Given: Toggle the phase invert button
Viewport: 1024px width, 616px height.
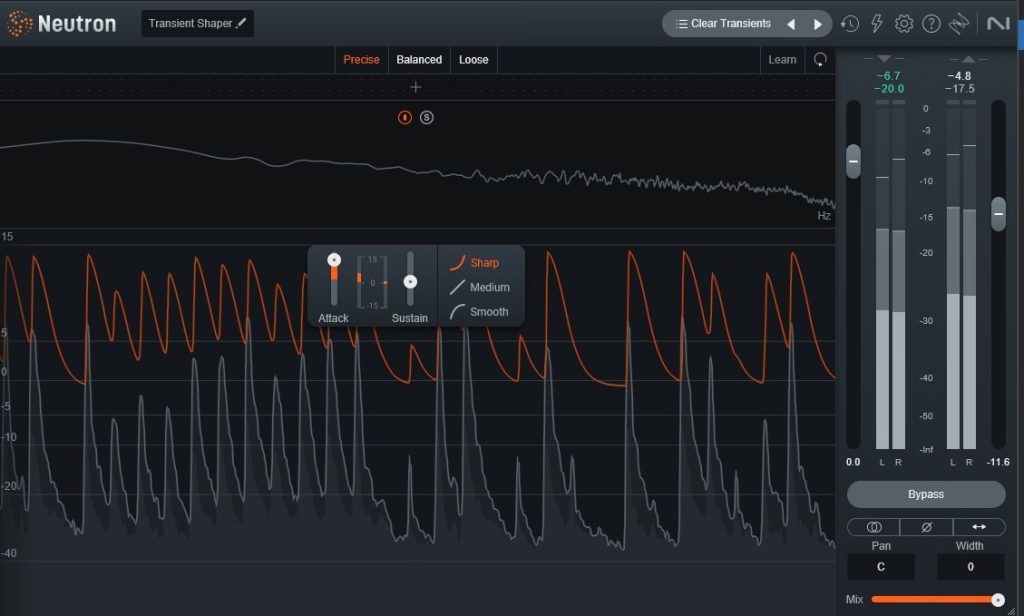Looking at the screenshot, I should click(x=926, y=526).
